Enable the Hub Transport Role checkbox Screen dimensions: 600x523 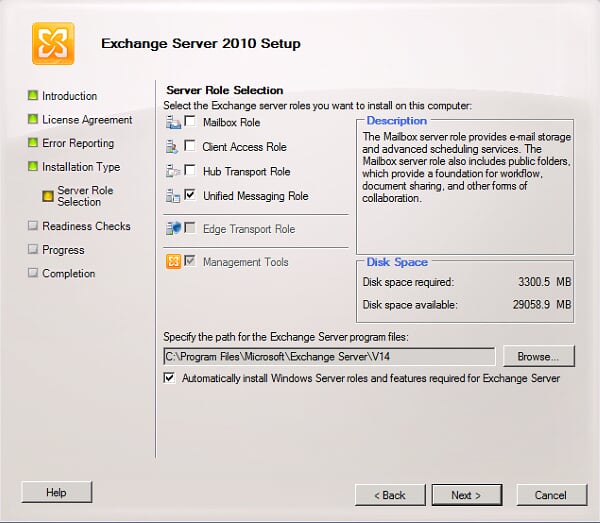pos(190,170)
